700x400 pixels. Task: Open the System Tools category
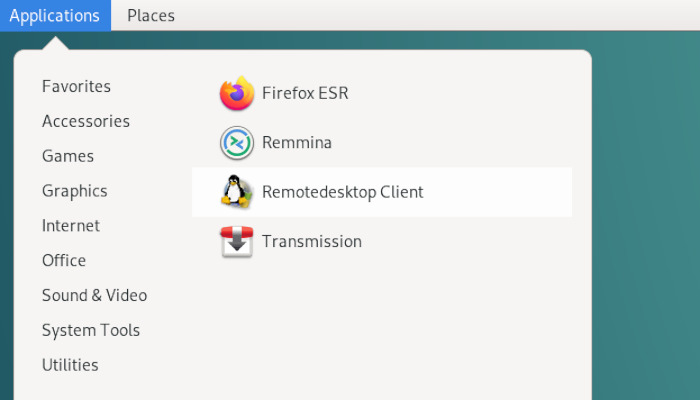[91, 330]
